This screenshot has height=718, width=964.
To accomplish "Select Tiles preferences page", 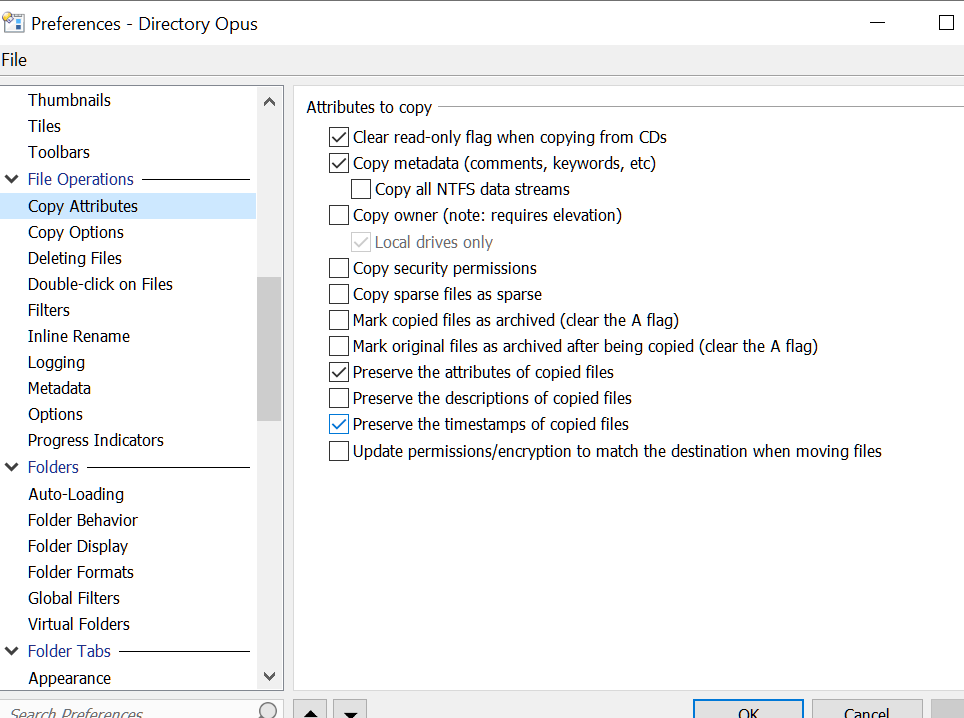I will coord(44,126).
